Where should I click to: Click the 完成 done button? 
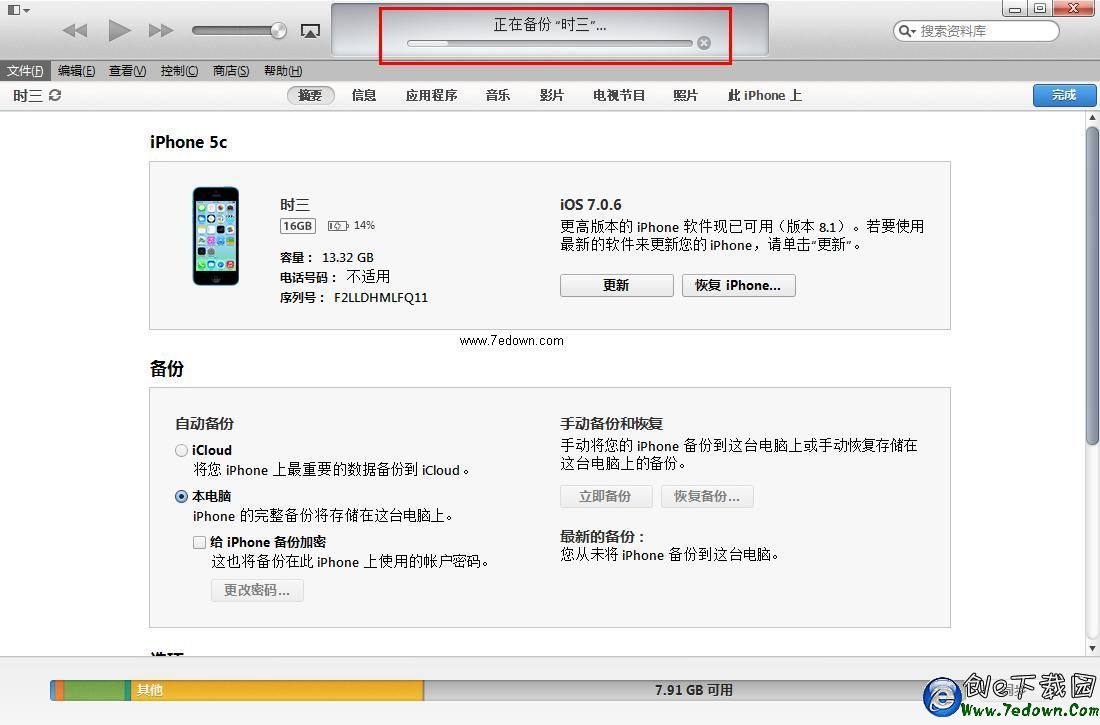click(x=1063, y=95)
